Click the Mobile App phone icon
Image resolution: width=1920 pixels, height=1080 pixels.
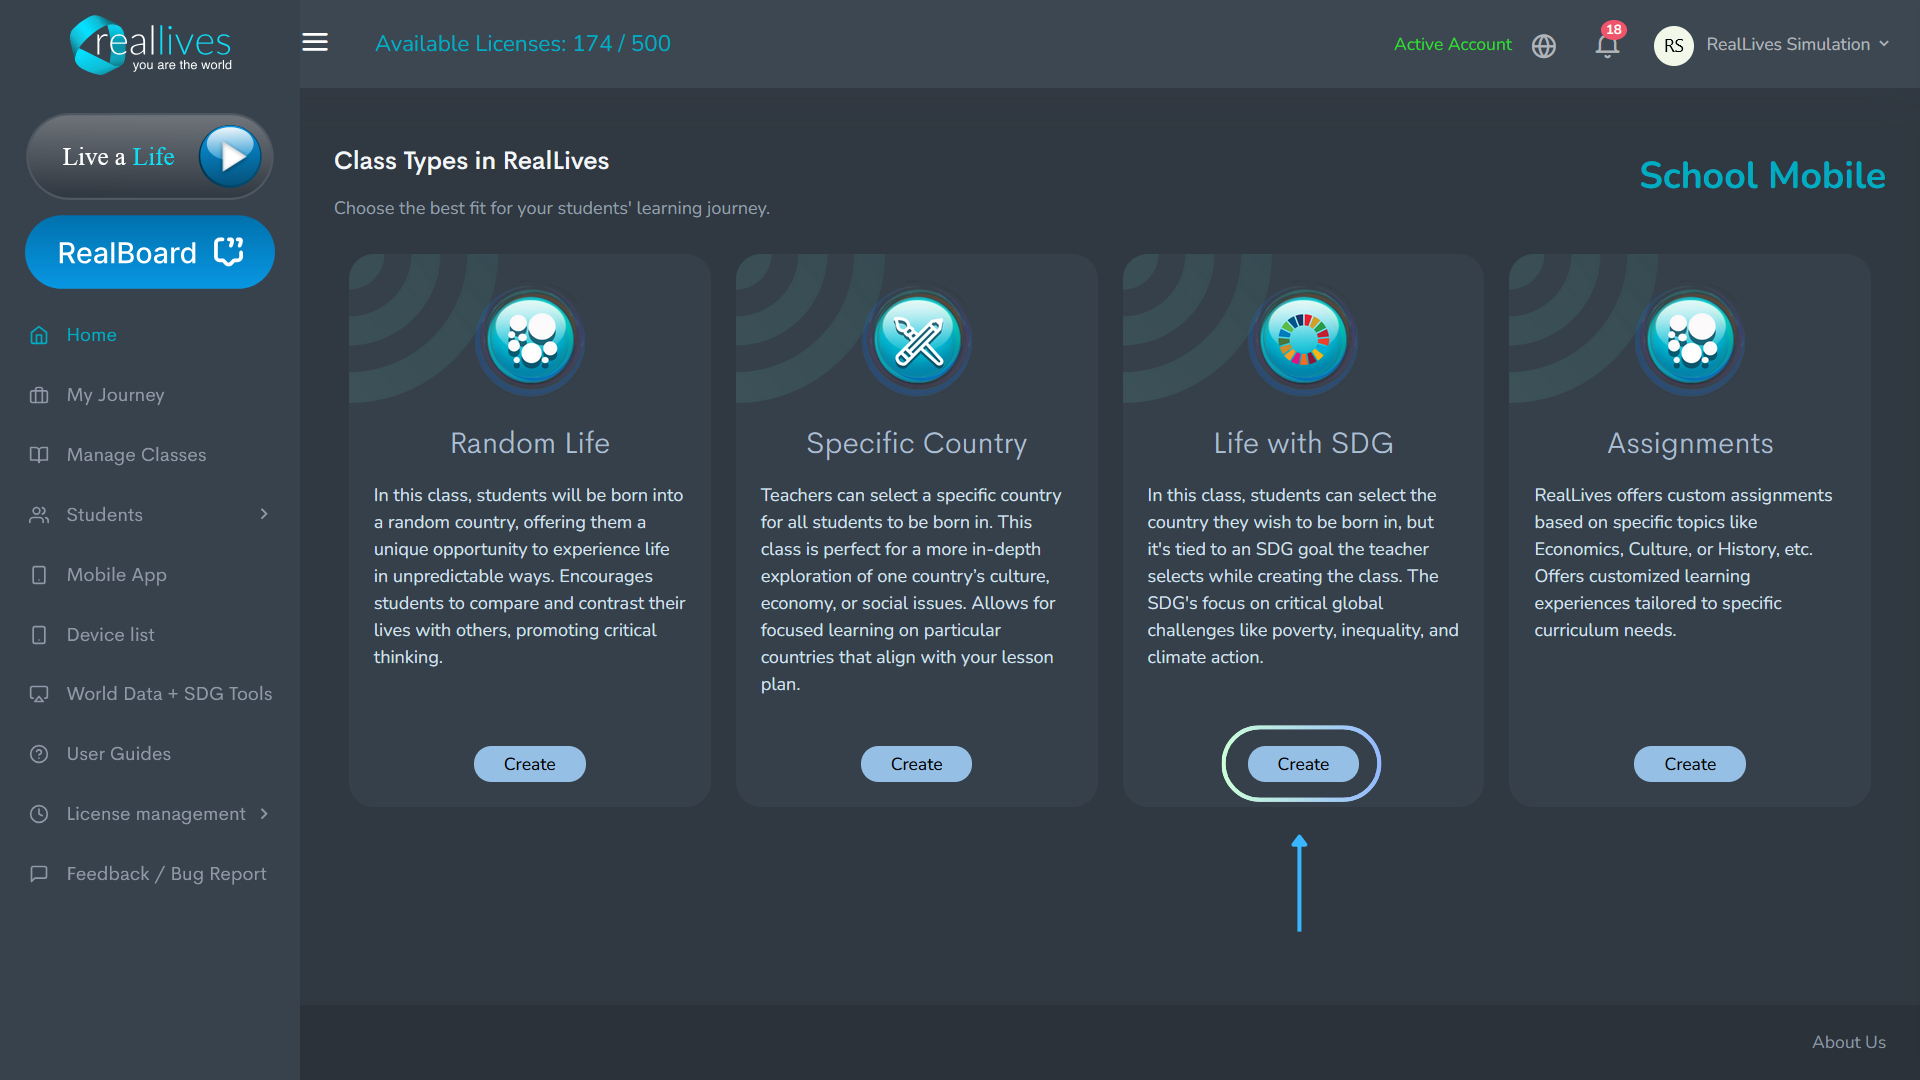coord(39,575)
